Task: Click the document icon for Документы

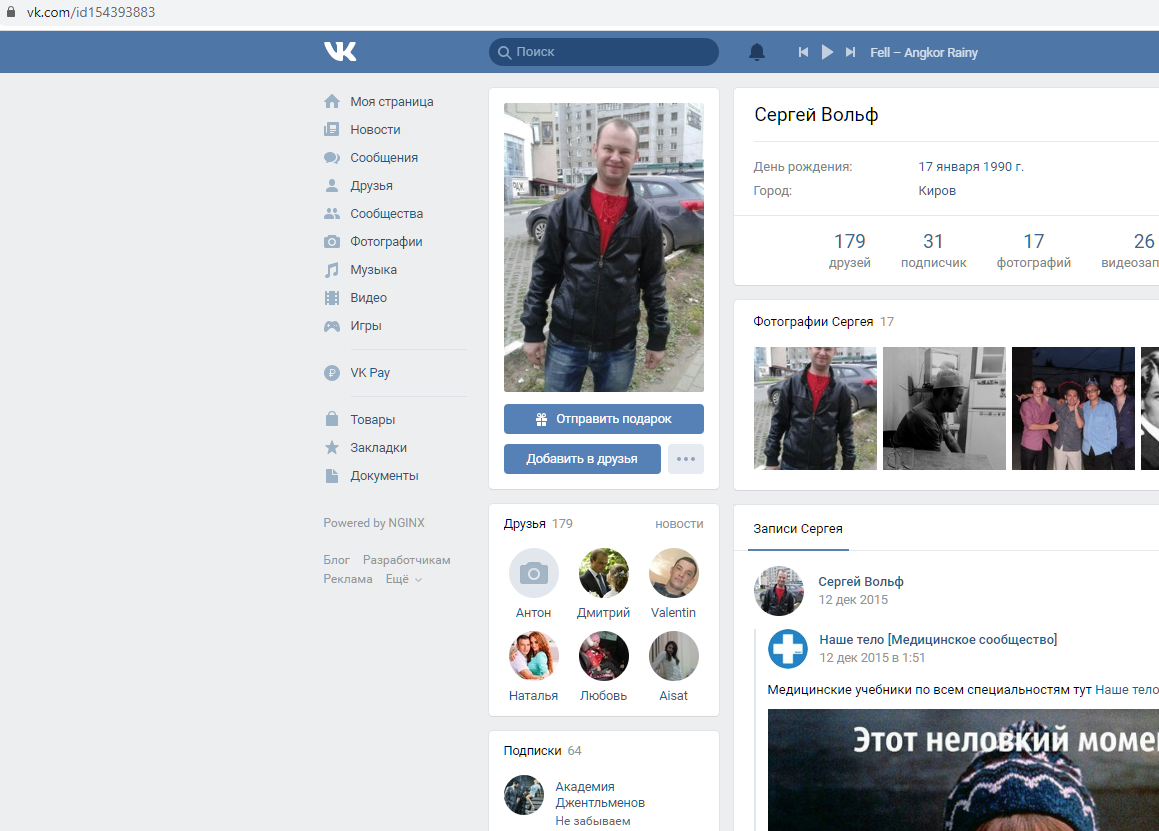Action: click(x=332, y=475)
